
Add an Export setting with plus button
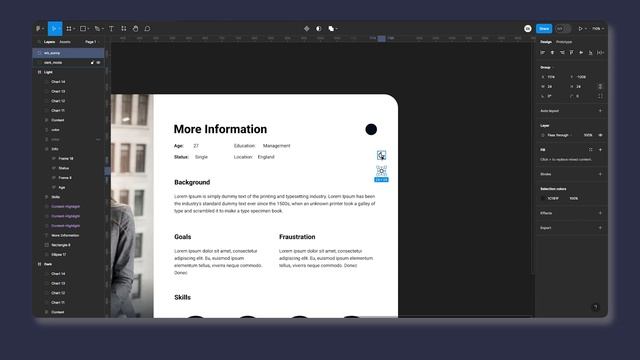click(600, 228)
